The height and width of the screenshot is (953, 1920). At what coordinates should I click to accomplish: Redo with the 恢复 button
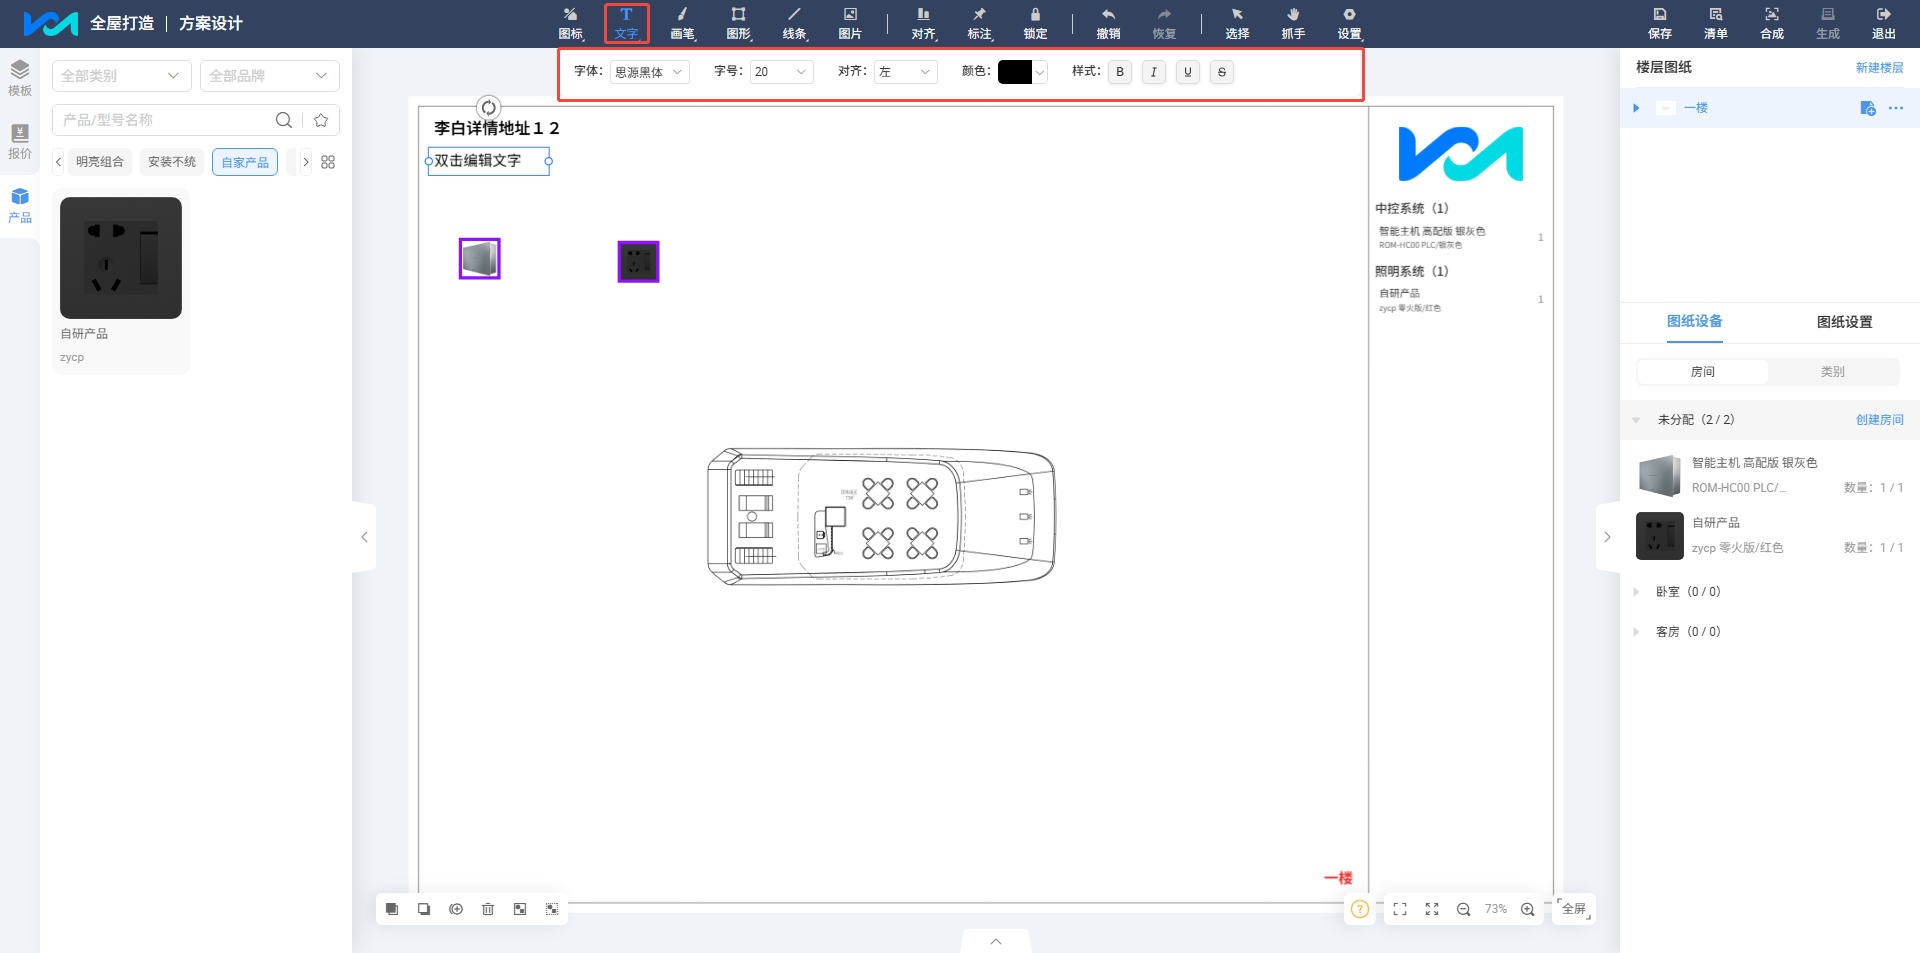pyautogui.click(x=1164, y=23)
